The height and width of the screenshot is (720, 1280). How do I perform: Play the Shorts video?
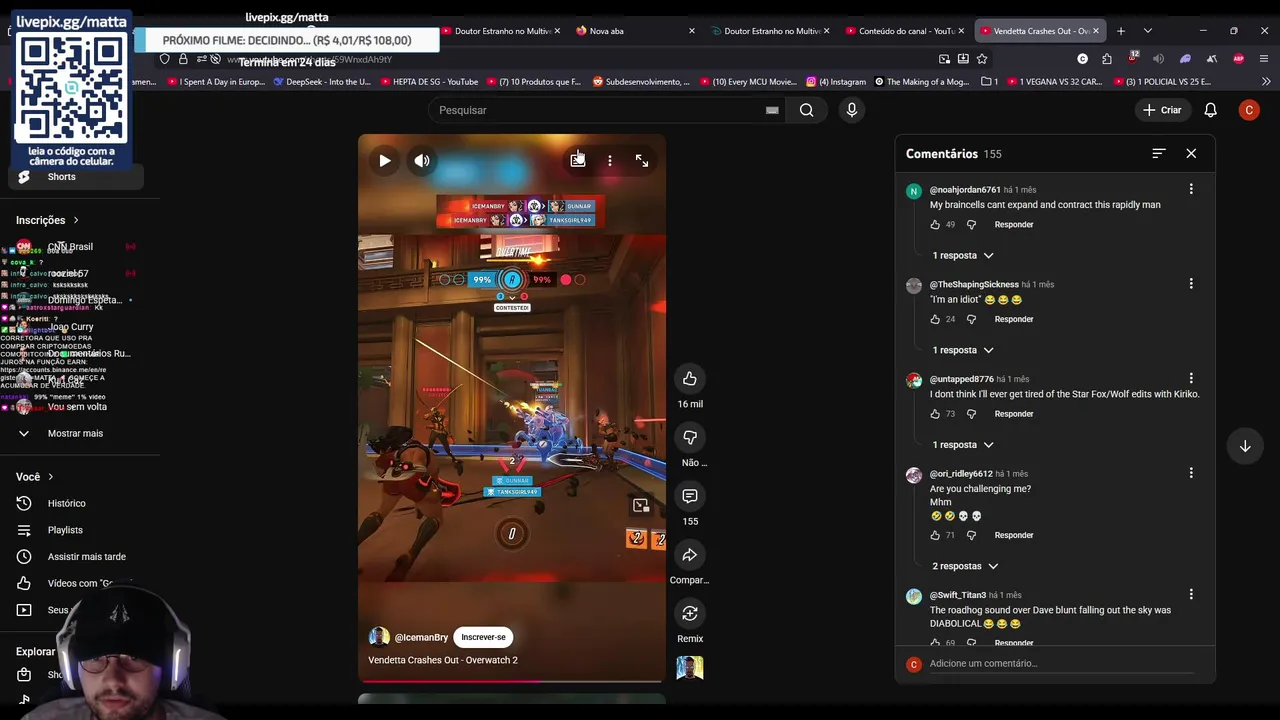pos(385,160)
